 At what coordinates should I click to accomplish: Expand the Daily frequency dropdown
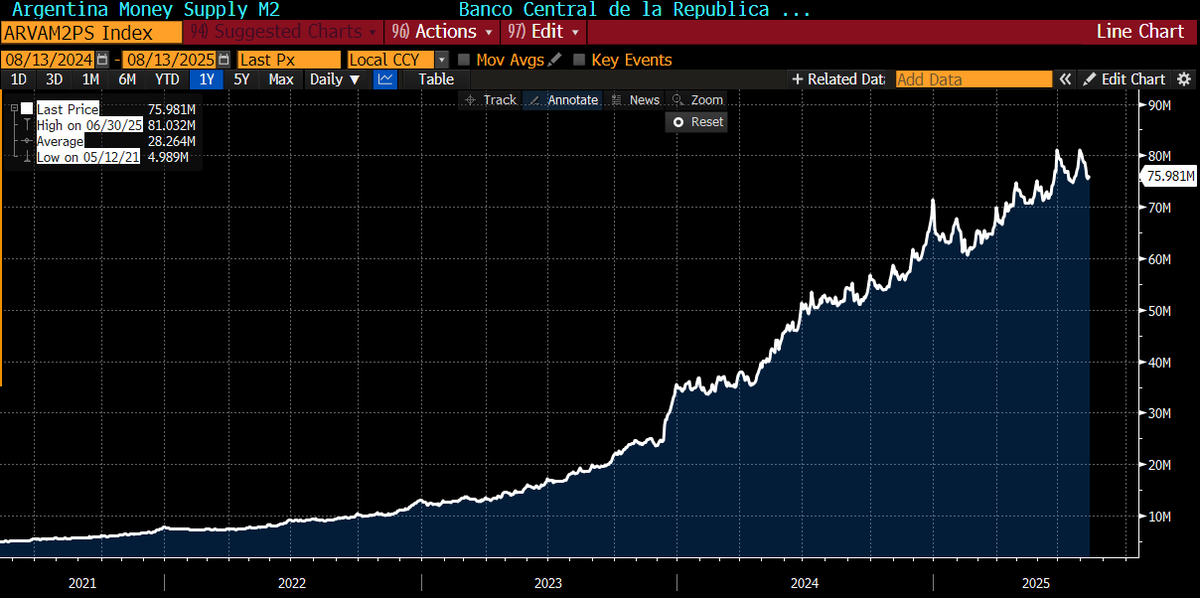[x=334, y=79]
